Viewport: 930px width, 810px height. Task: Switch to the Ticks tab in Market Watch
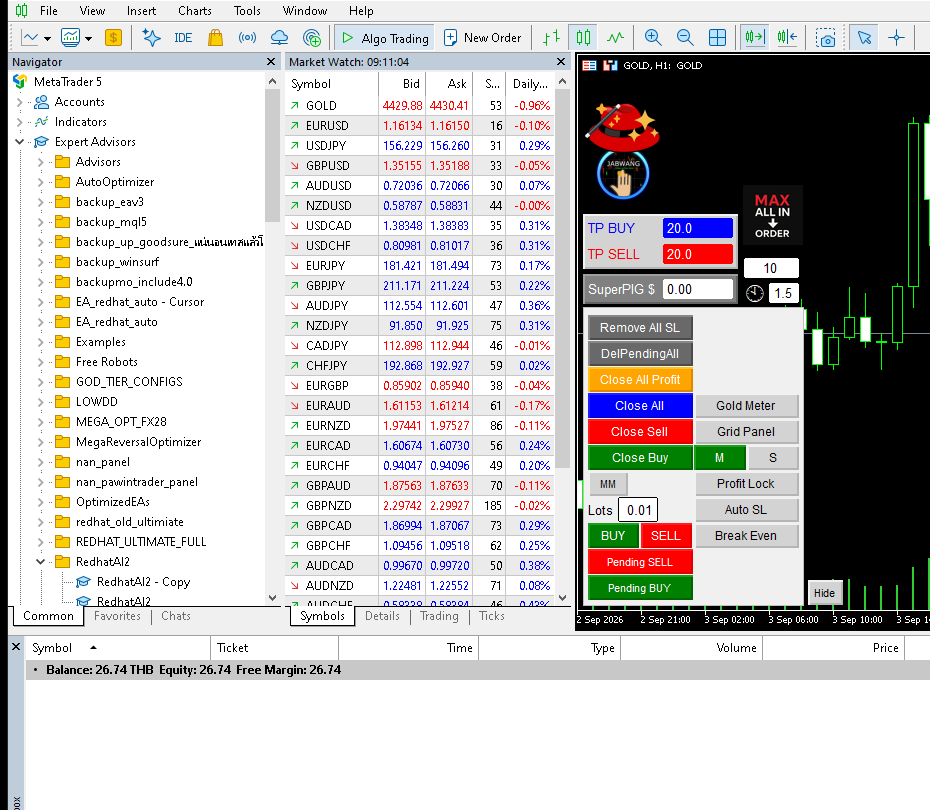(x=492, y=616)
